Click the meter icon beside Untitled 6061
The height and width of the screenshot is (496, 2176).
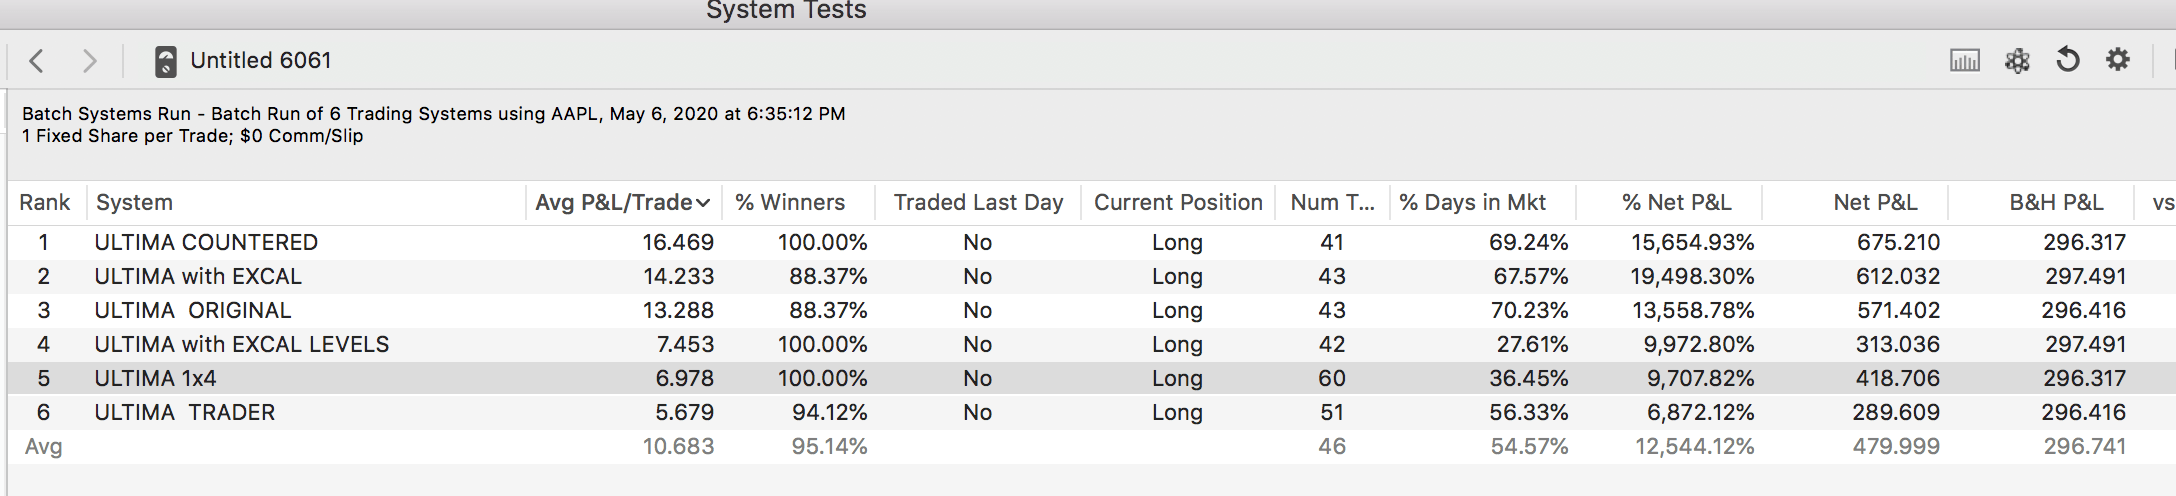tap(166, 61)
